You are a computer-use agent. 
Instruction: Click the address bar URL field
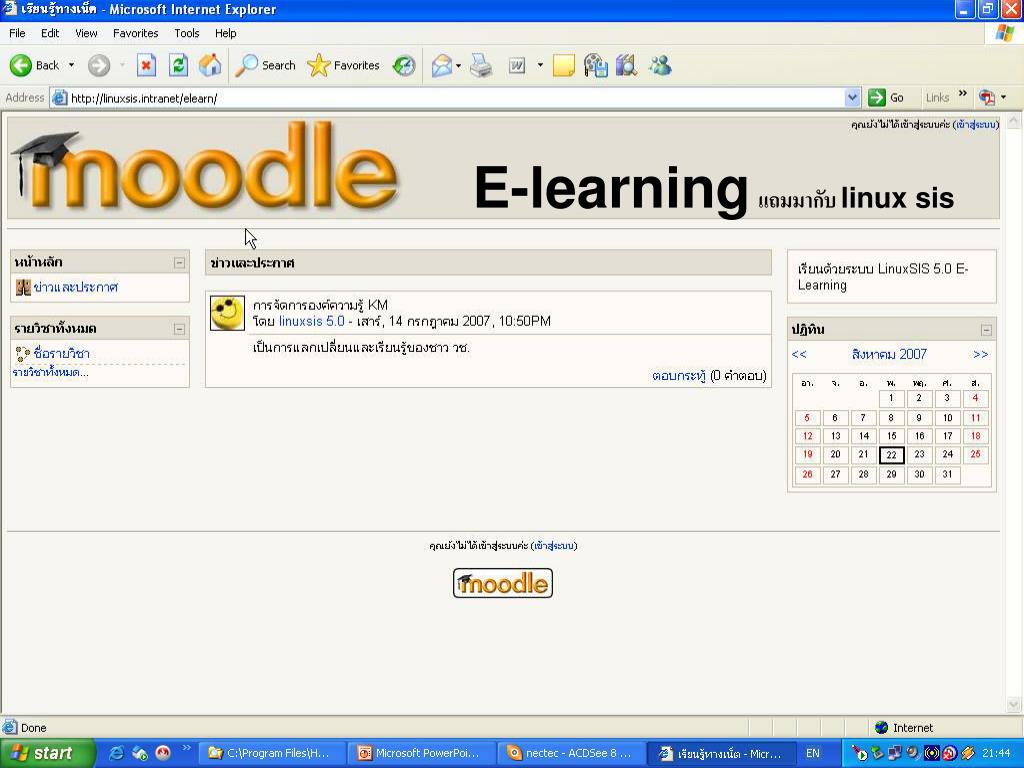456,98
